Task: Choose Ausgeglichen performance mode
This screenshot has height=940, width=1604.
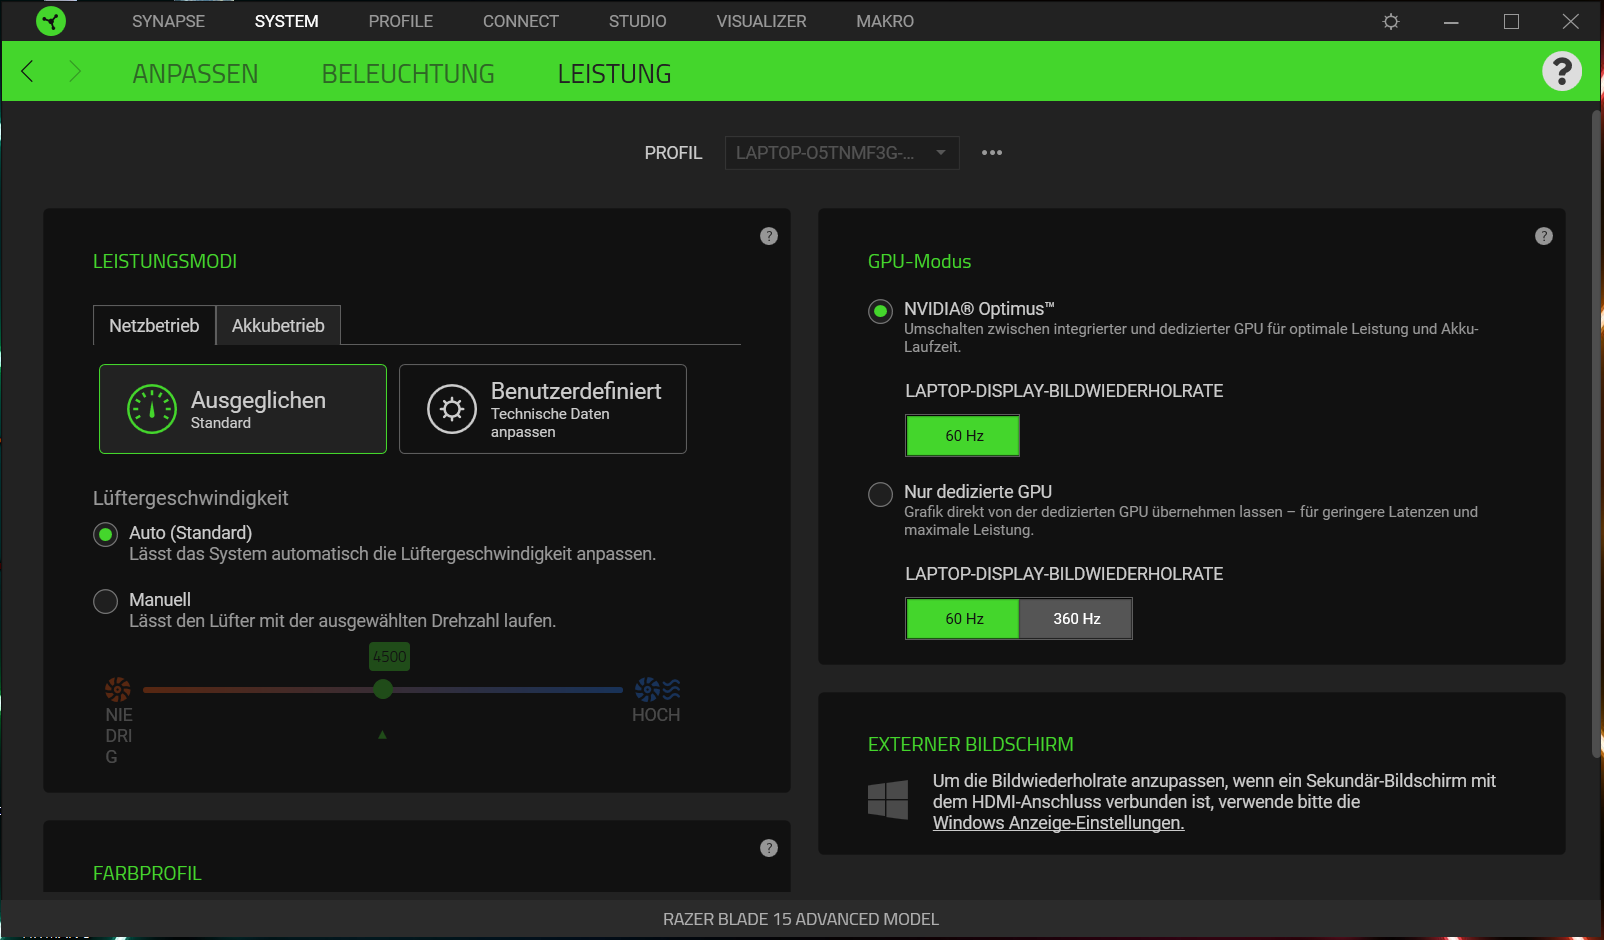Action: [x=243, y=409]
